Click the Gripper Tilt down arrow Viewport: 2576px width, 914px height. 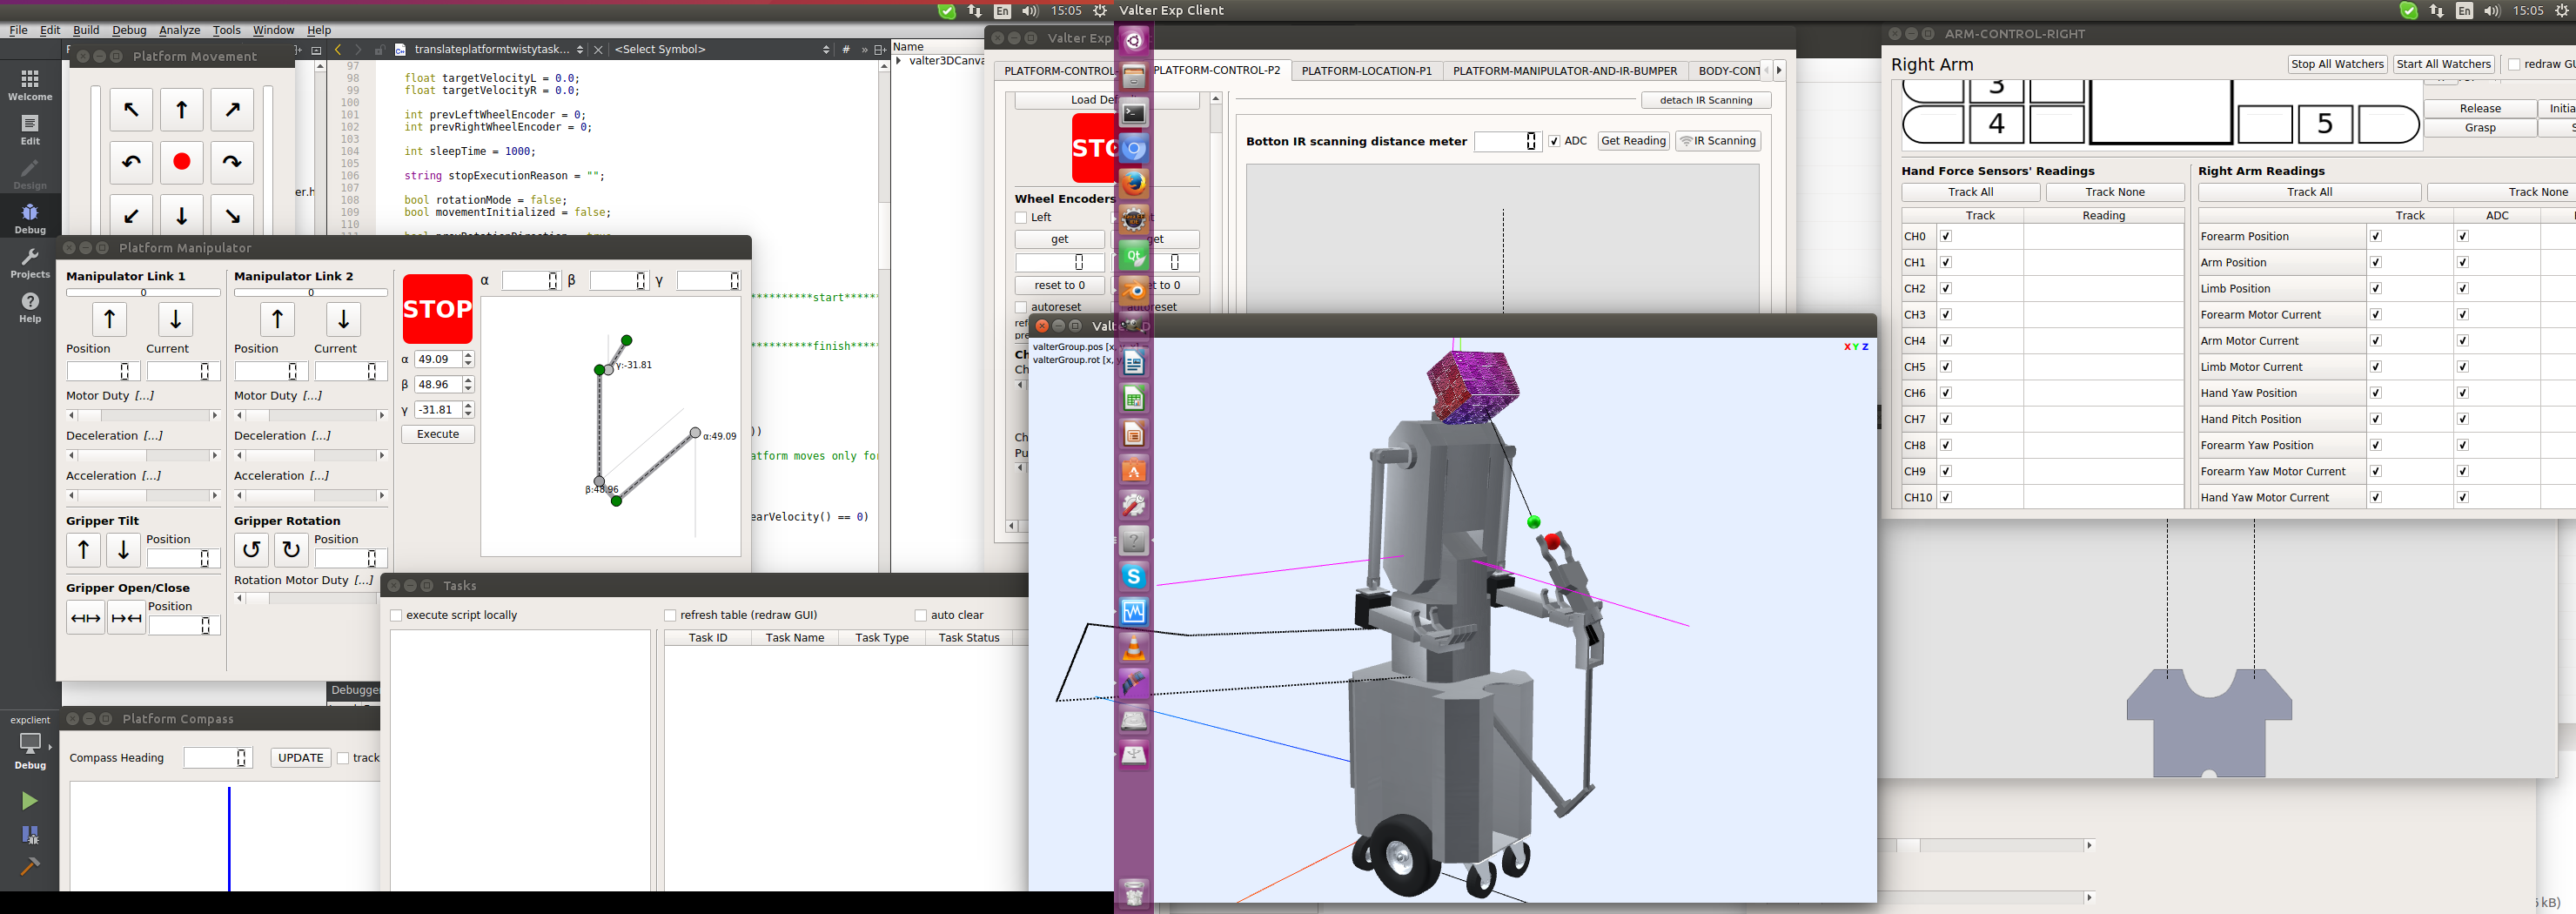123,549
